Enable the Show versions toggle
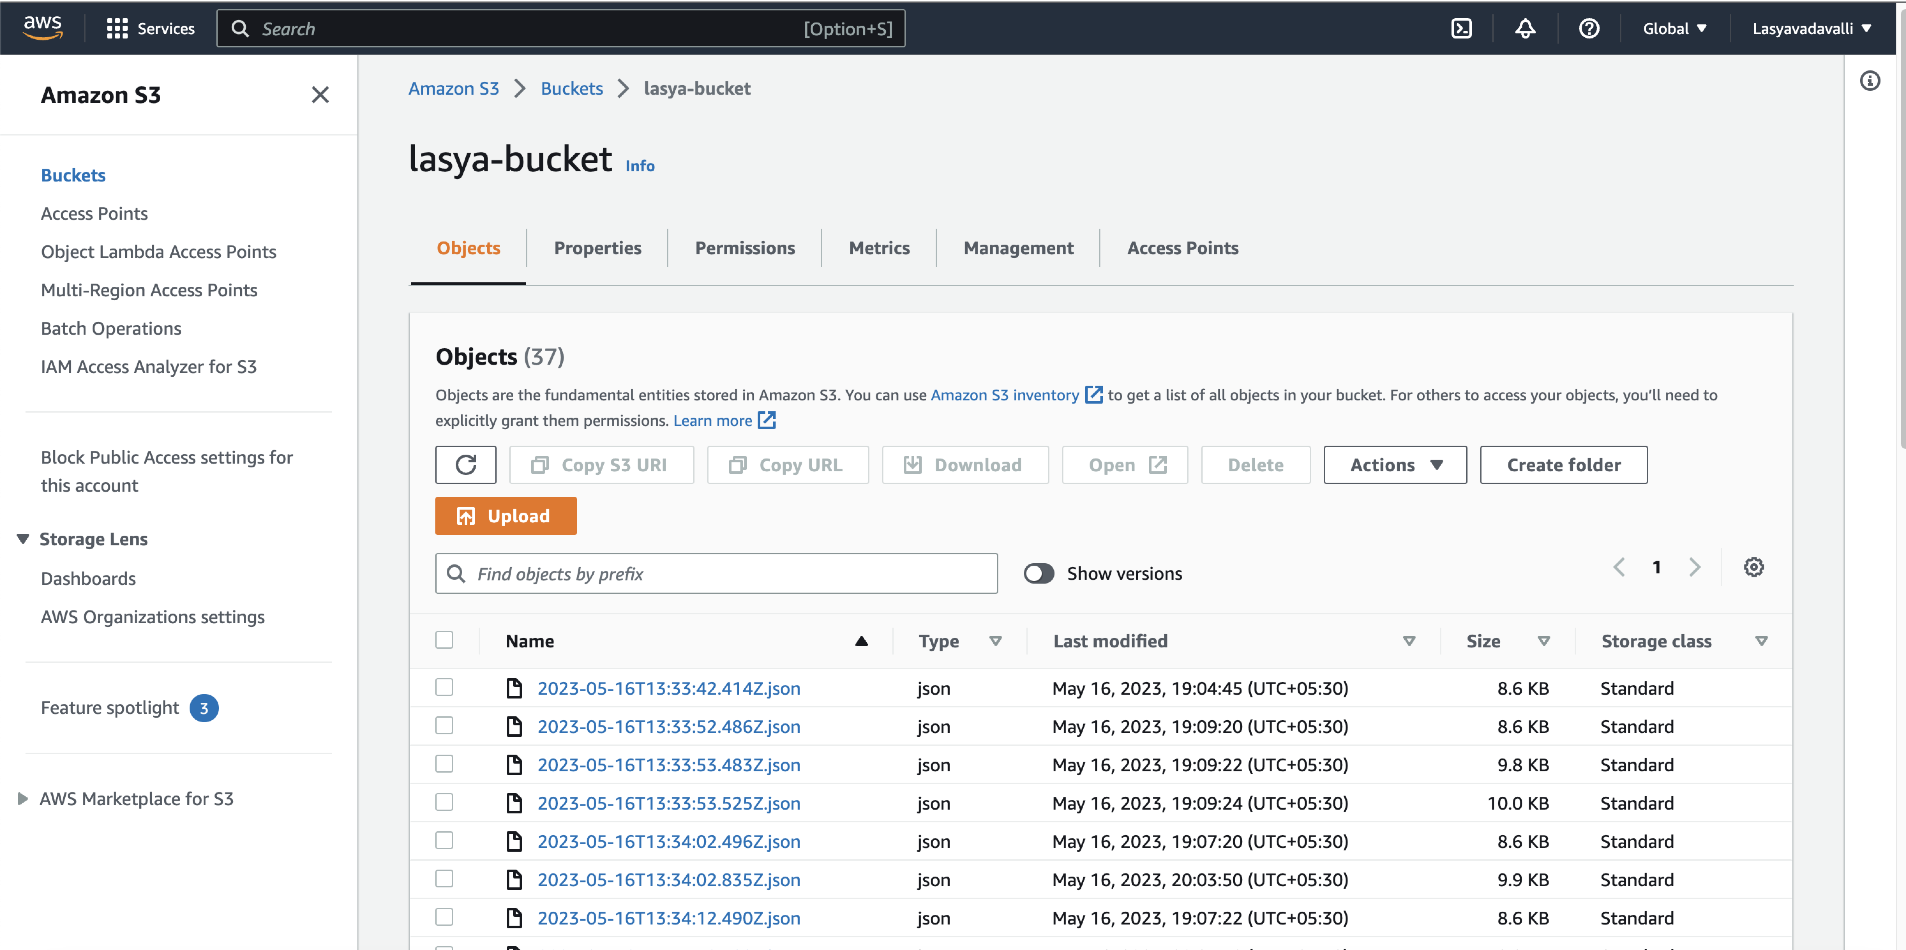This screenshot has height=950, width=1906. 1038,573
